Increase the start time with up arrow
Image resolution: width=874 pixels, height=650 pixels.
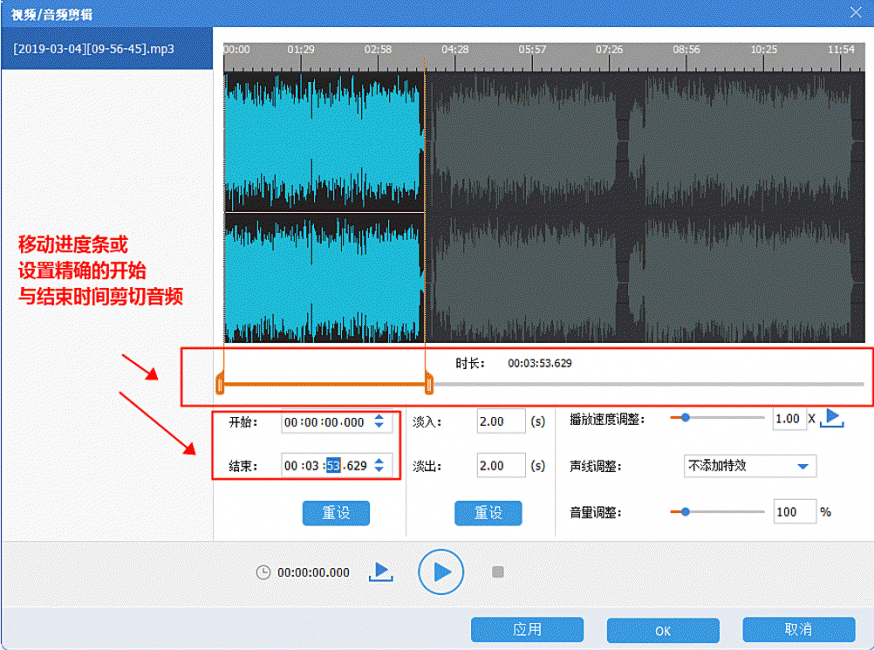tap(379, 417)
